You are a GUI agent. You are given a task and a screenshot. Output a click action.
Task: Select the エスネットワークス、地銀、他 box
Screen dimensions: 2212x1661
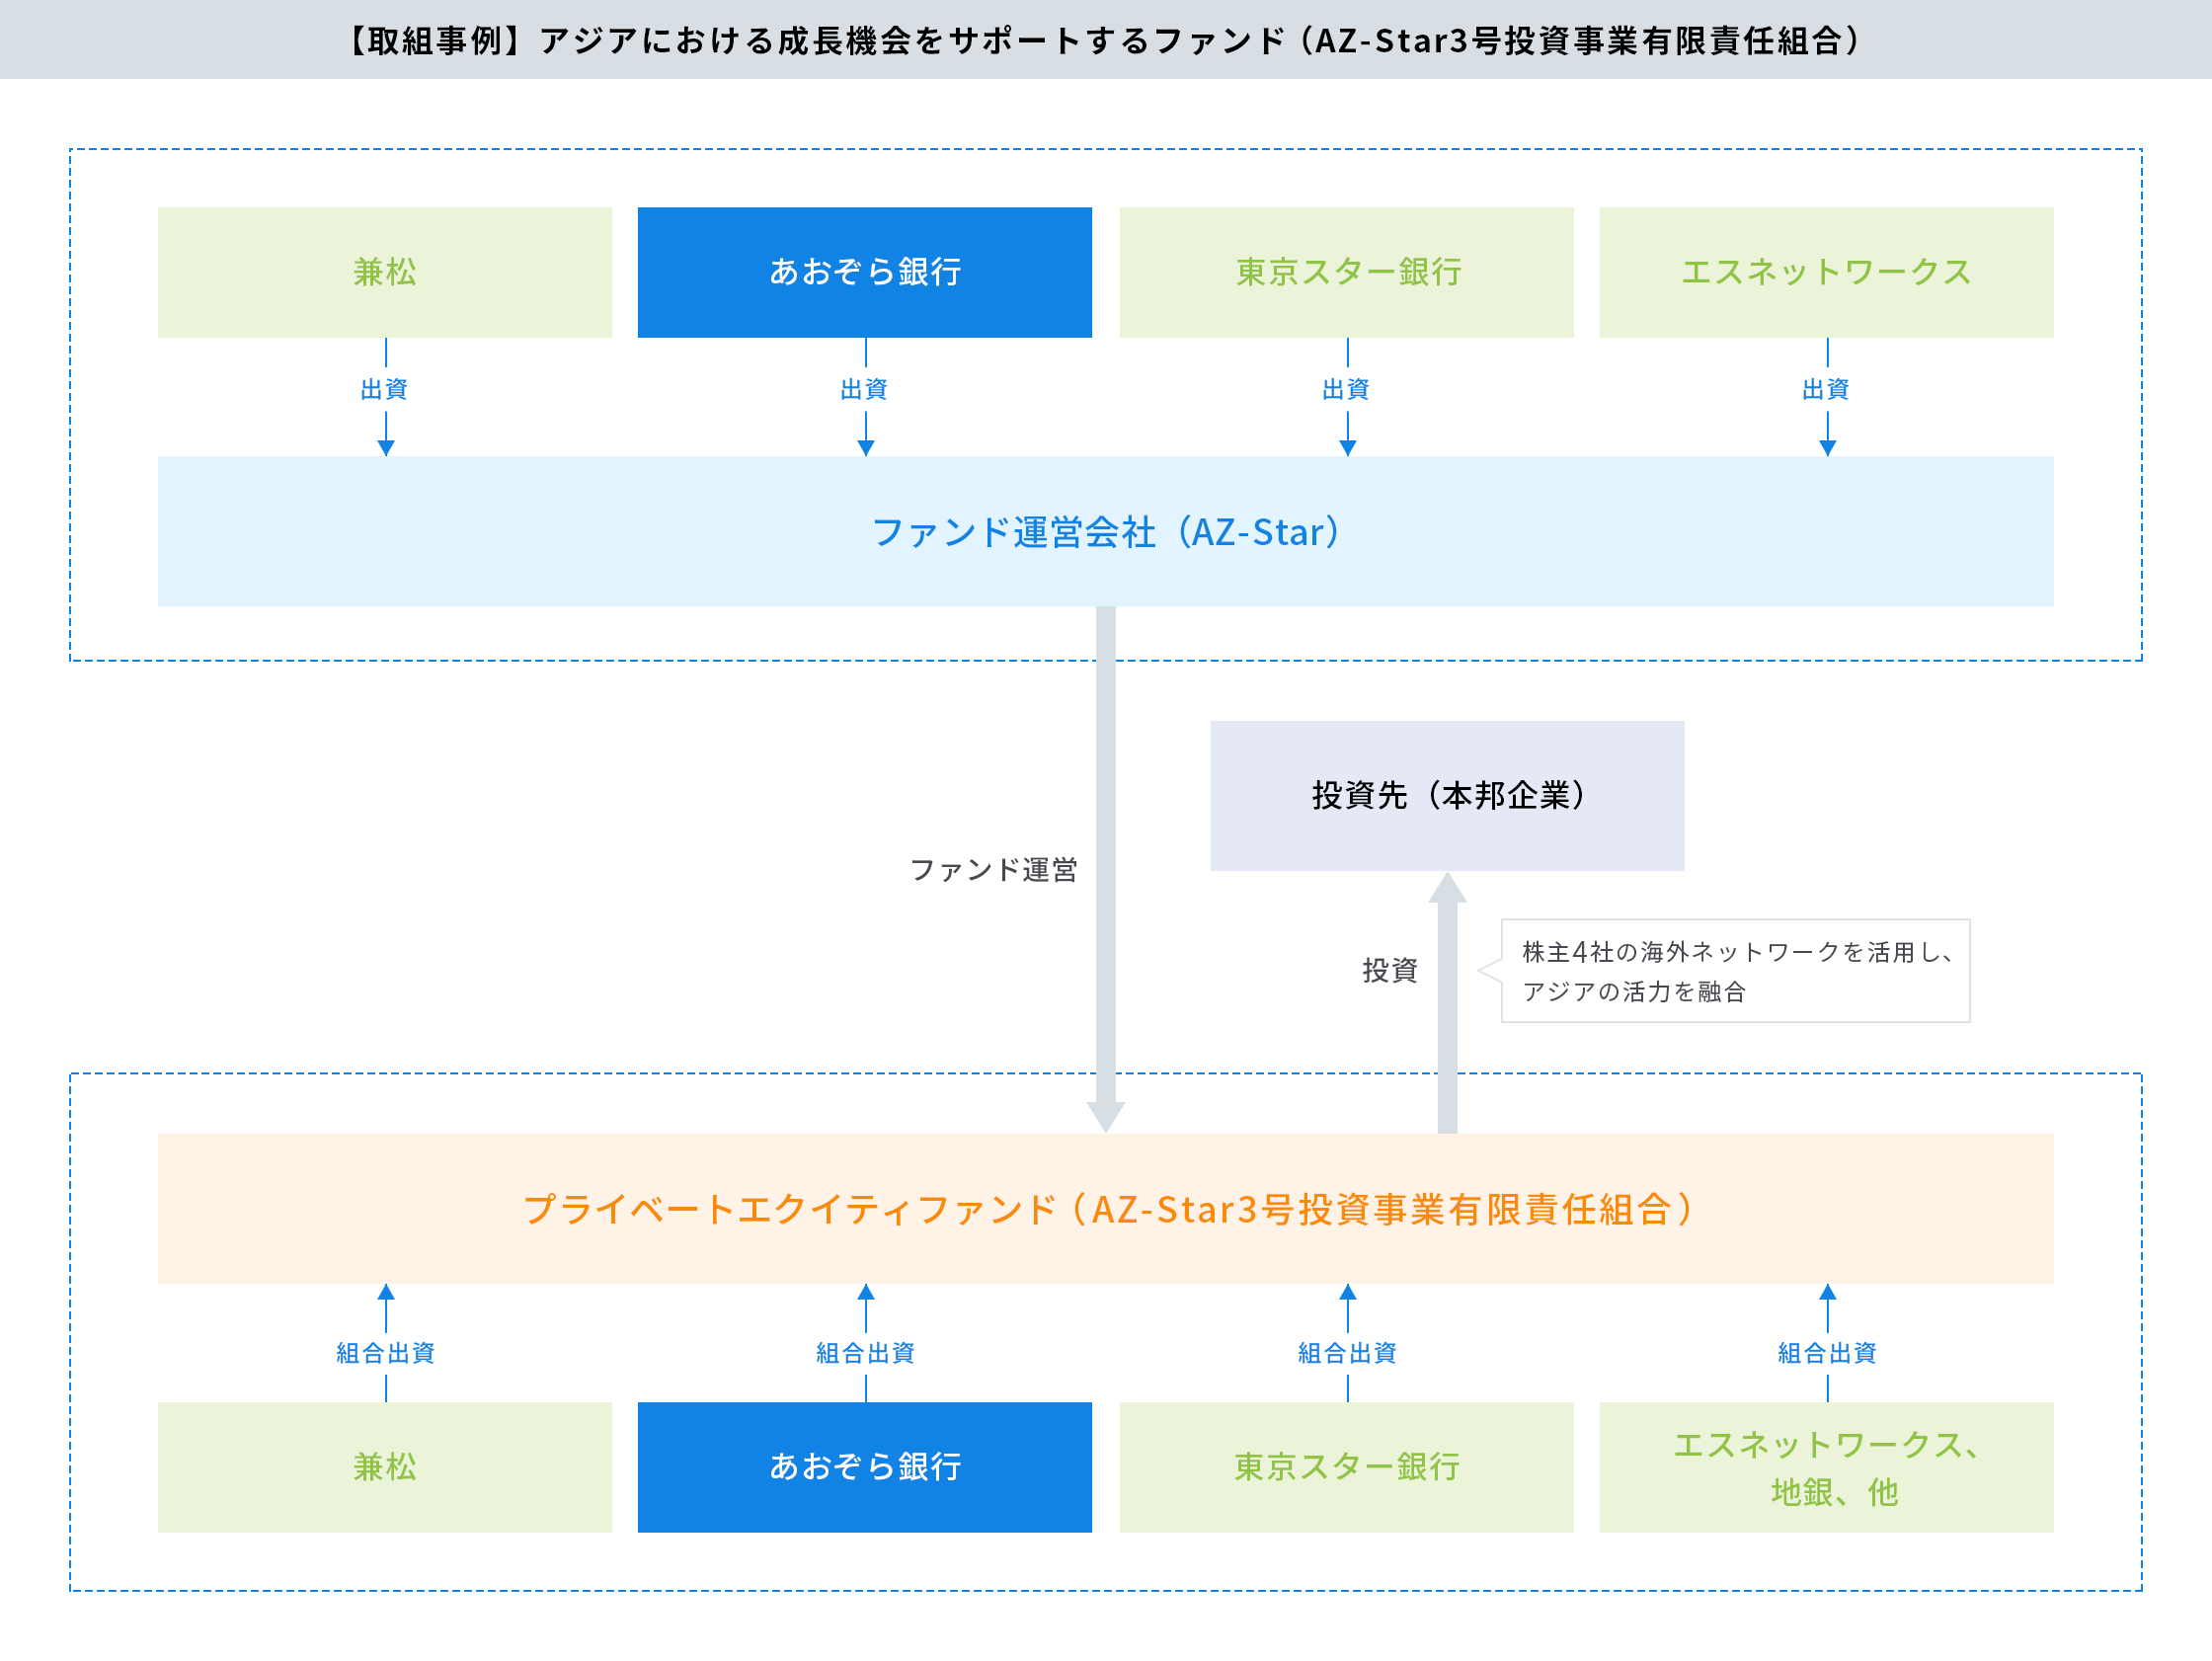click(1827, 1467)
